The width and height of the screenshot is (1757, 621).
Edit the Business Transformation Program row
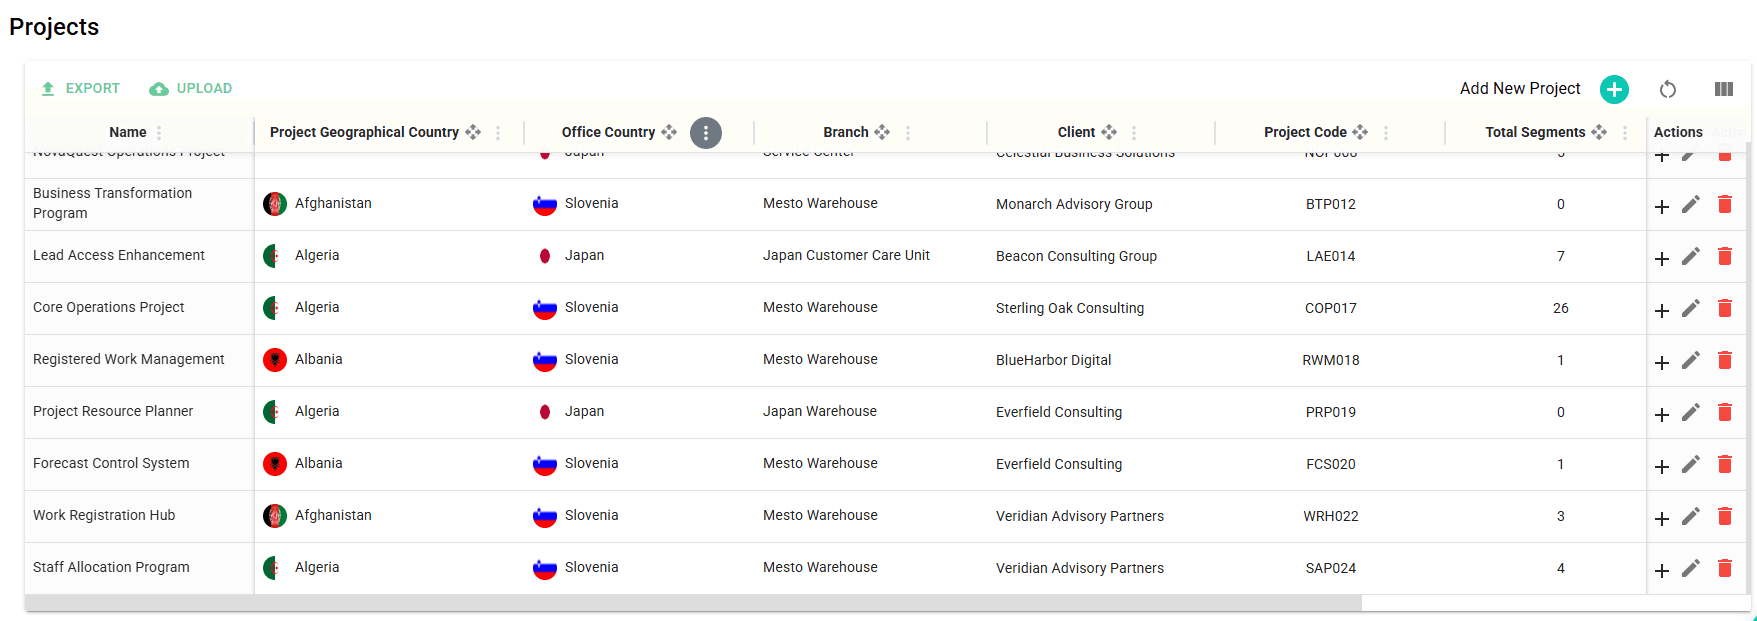click(x=1691, y=204)
